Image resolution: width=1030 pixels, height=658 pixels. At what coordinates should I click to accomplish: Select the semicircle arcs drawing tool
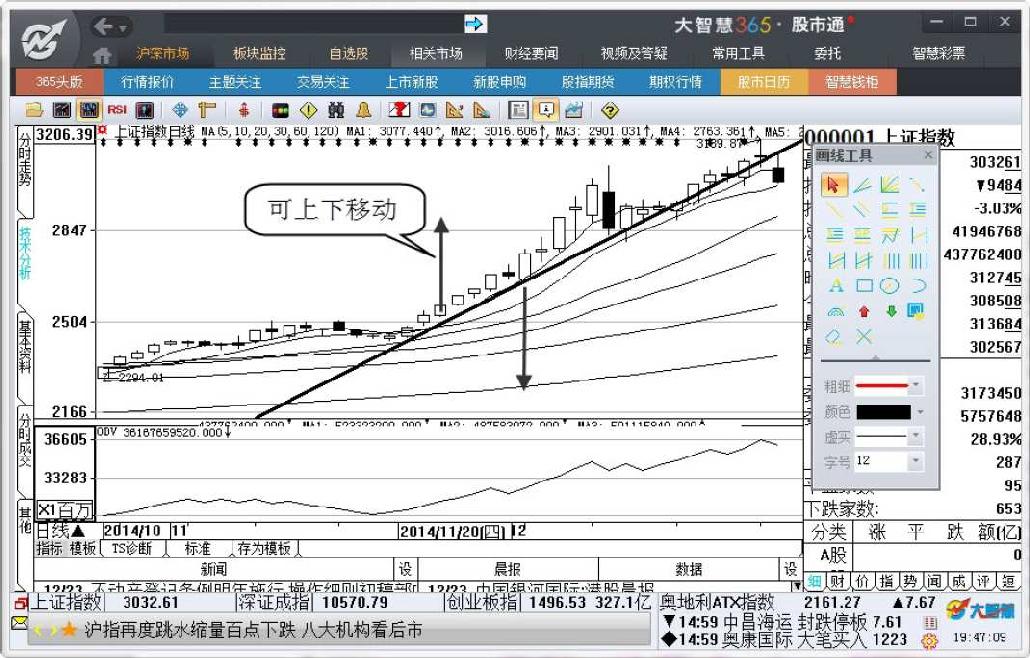[x=836, y=311]
